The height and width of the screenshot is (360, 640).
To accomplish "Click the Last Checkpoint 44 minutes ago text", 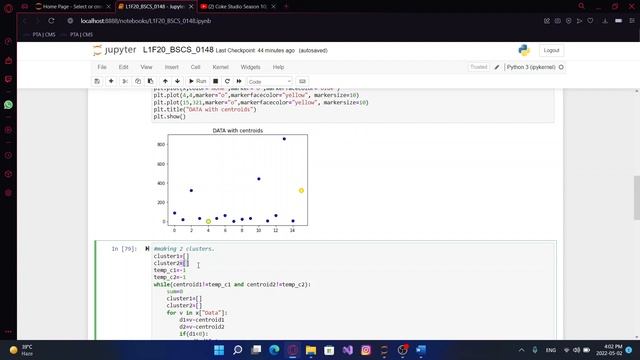I will click(x=255, y=51).
